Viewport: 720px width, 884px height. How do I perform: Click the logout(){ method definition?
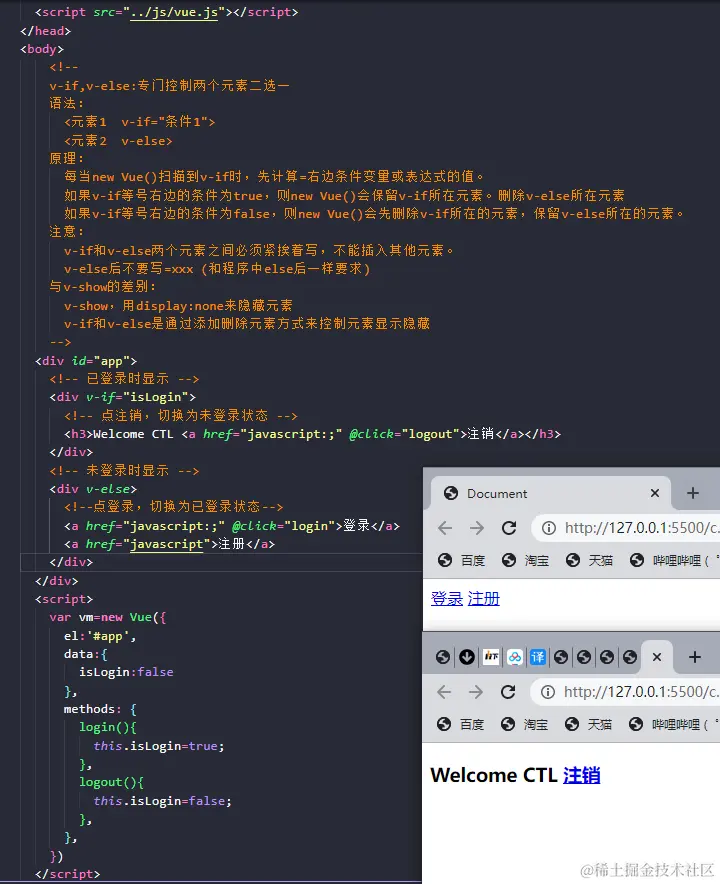(111, 783)
